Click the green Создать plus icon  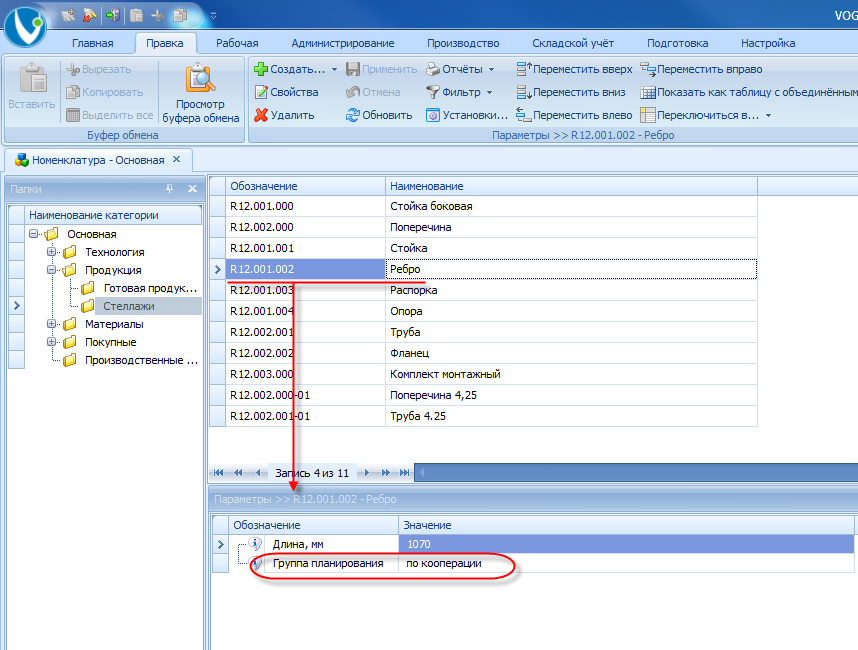pyautogui.click(x=260, y=69)
